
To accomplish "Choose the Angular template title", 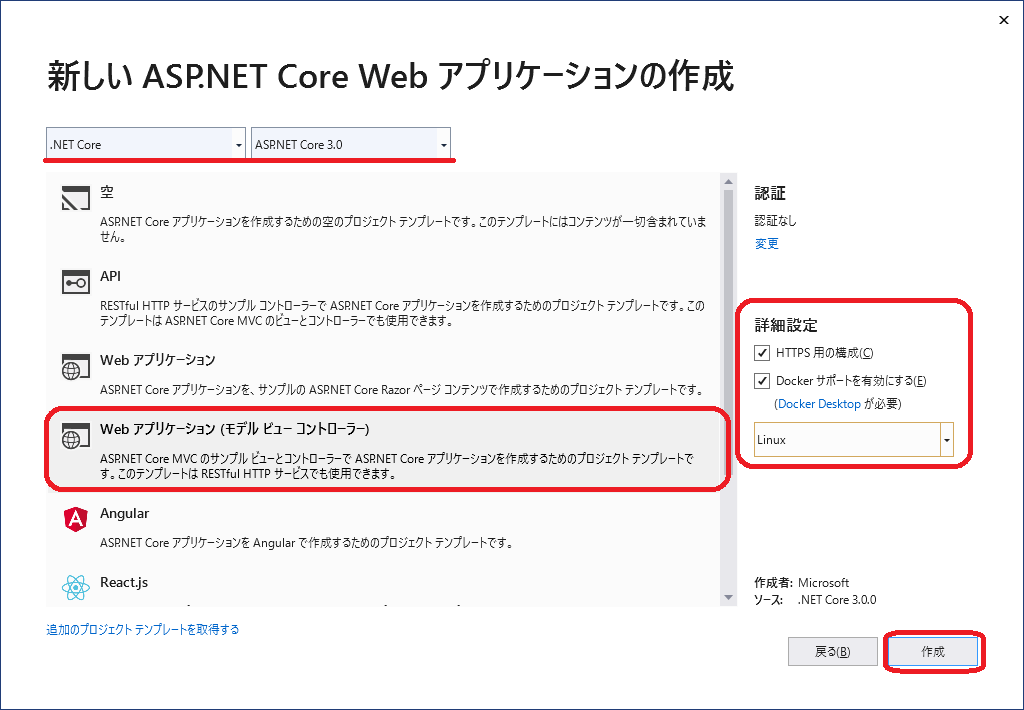I will click(x=125, y=513).
